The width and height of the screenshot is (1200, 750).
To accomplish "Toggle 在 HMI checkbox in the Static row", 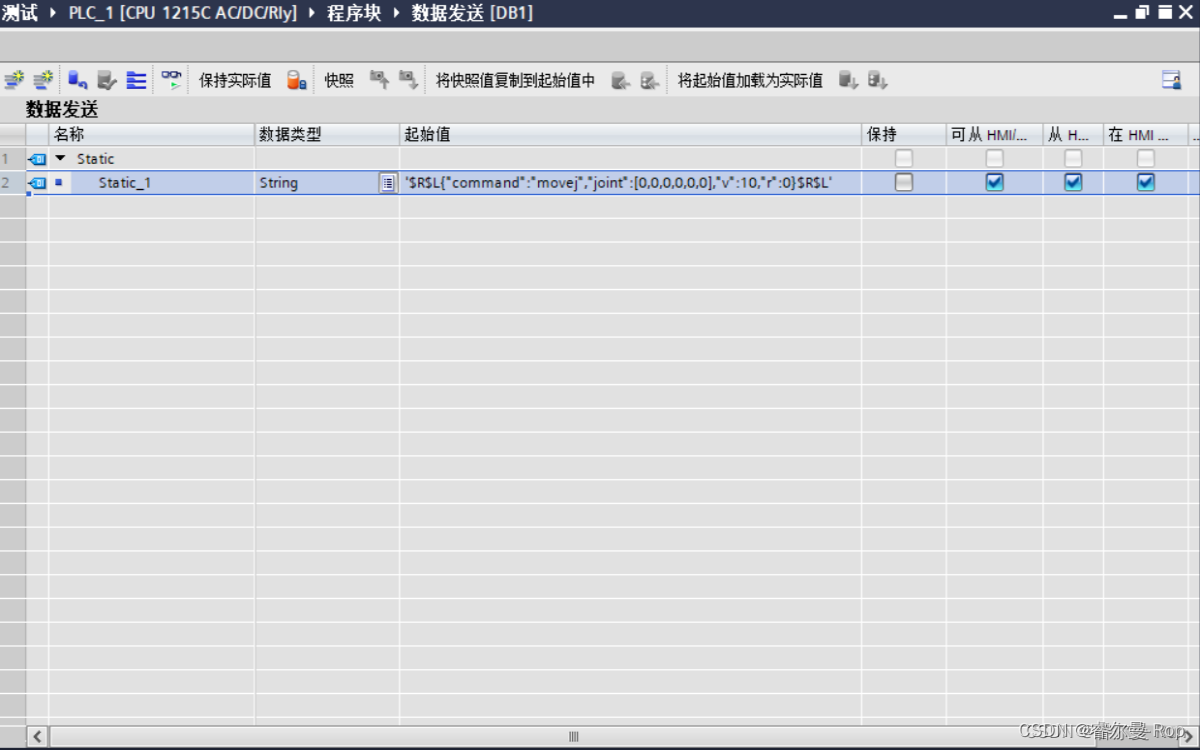I will [x=1146, y=158].
